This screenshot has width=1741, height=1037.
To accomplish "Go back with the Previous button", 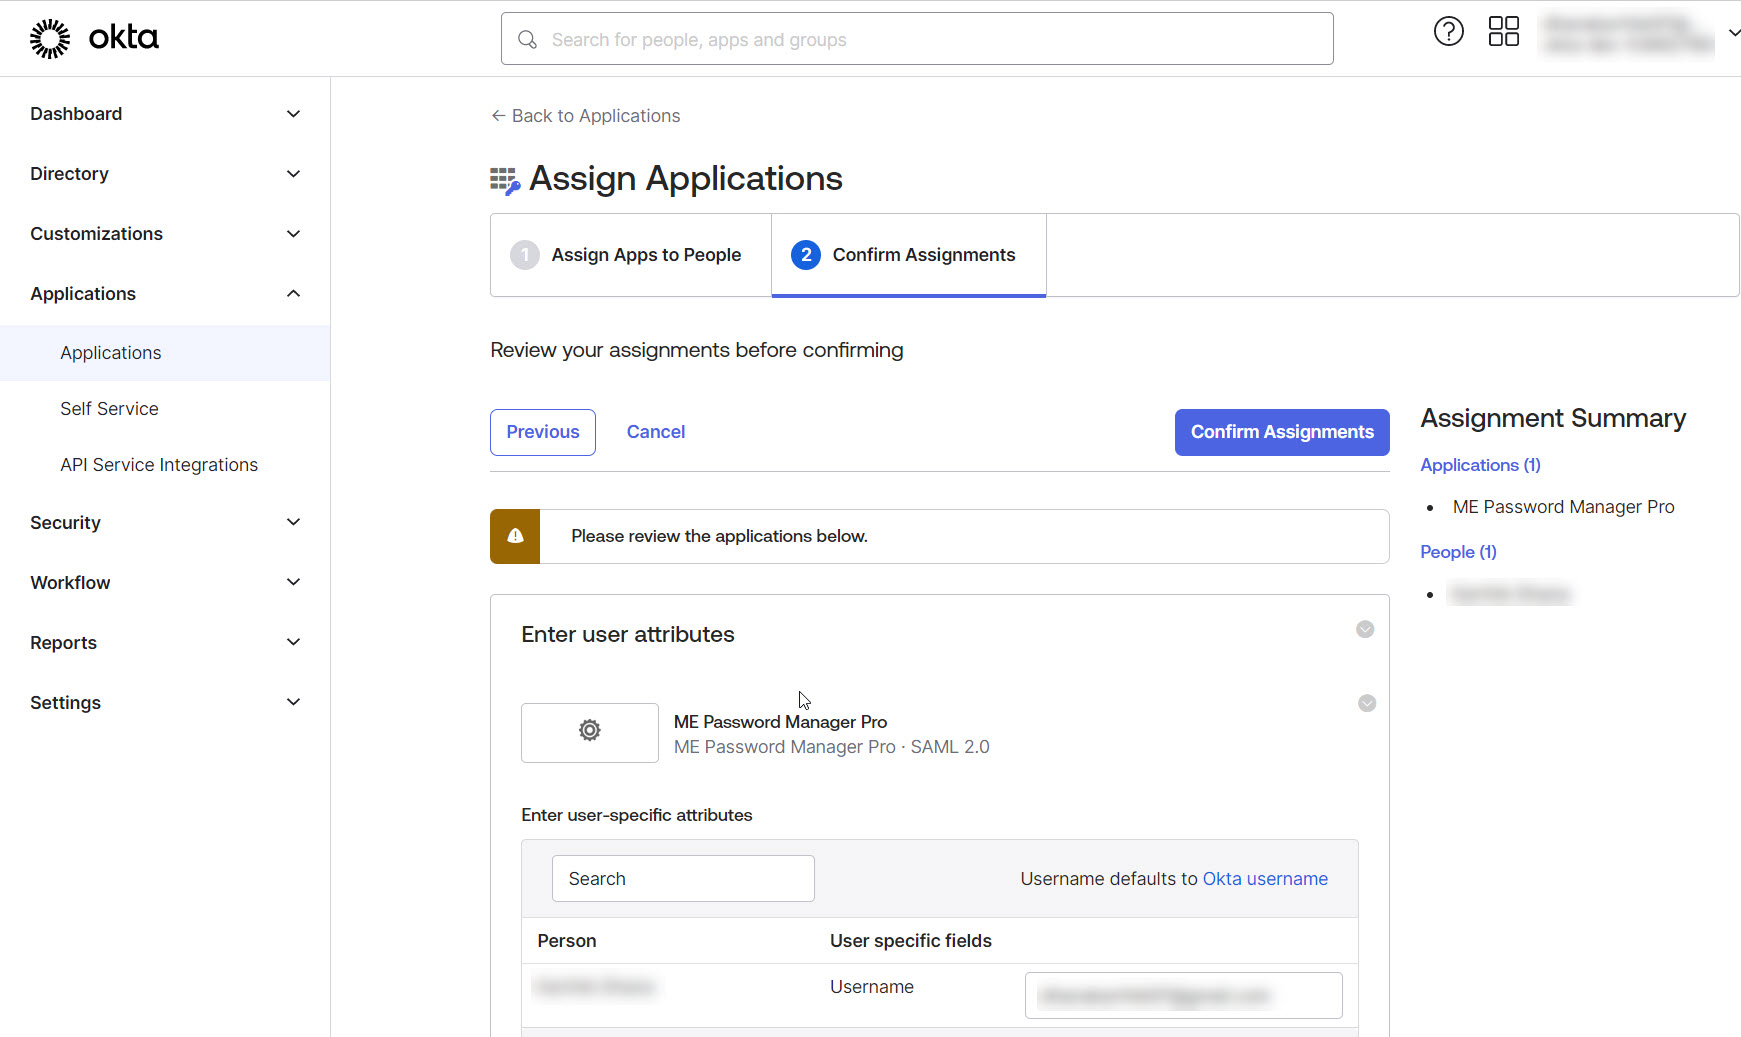I will coord(543,432).
